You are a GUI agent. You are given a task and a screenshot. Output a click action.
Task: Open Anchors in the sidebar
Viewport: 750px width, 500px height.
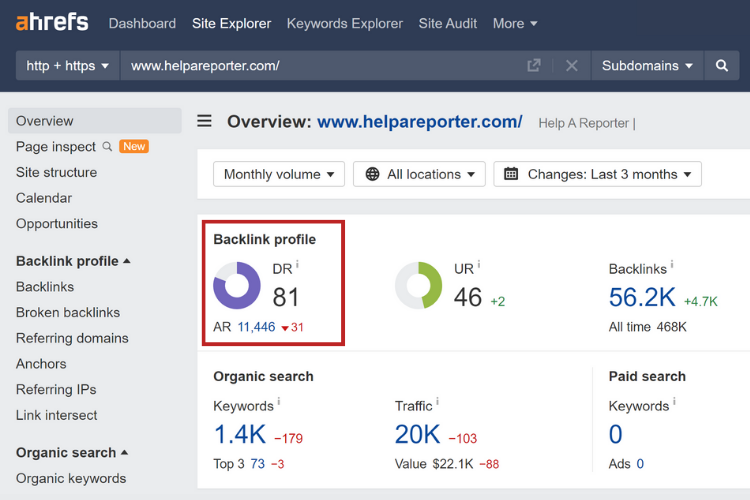[41, 364]
